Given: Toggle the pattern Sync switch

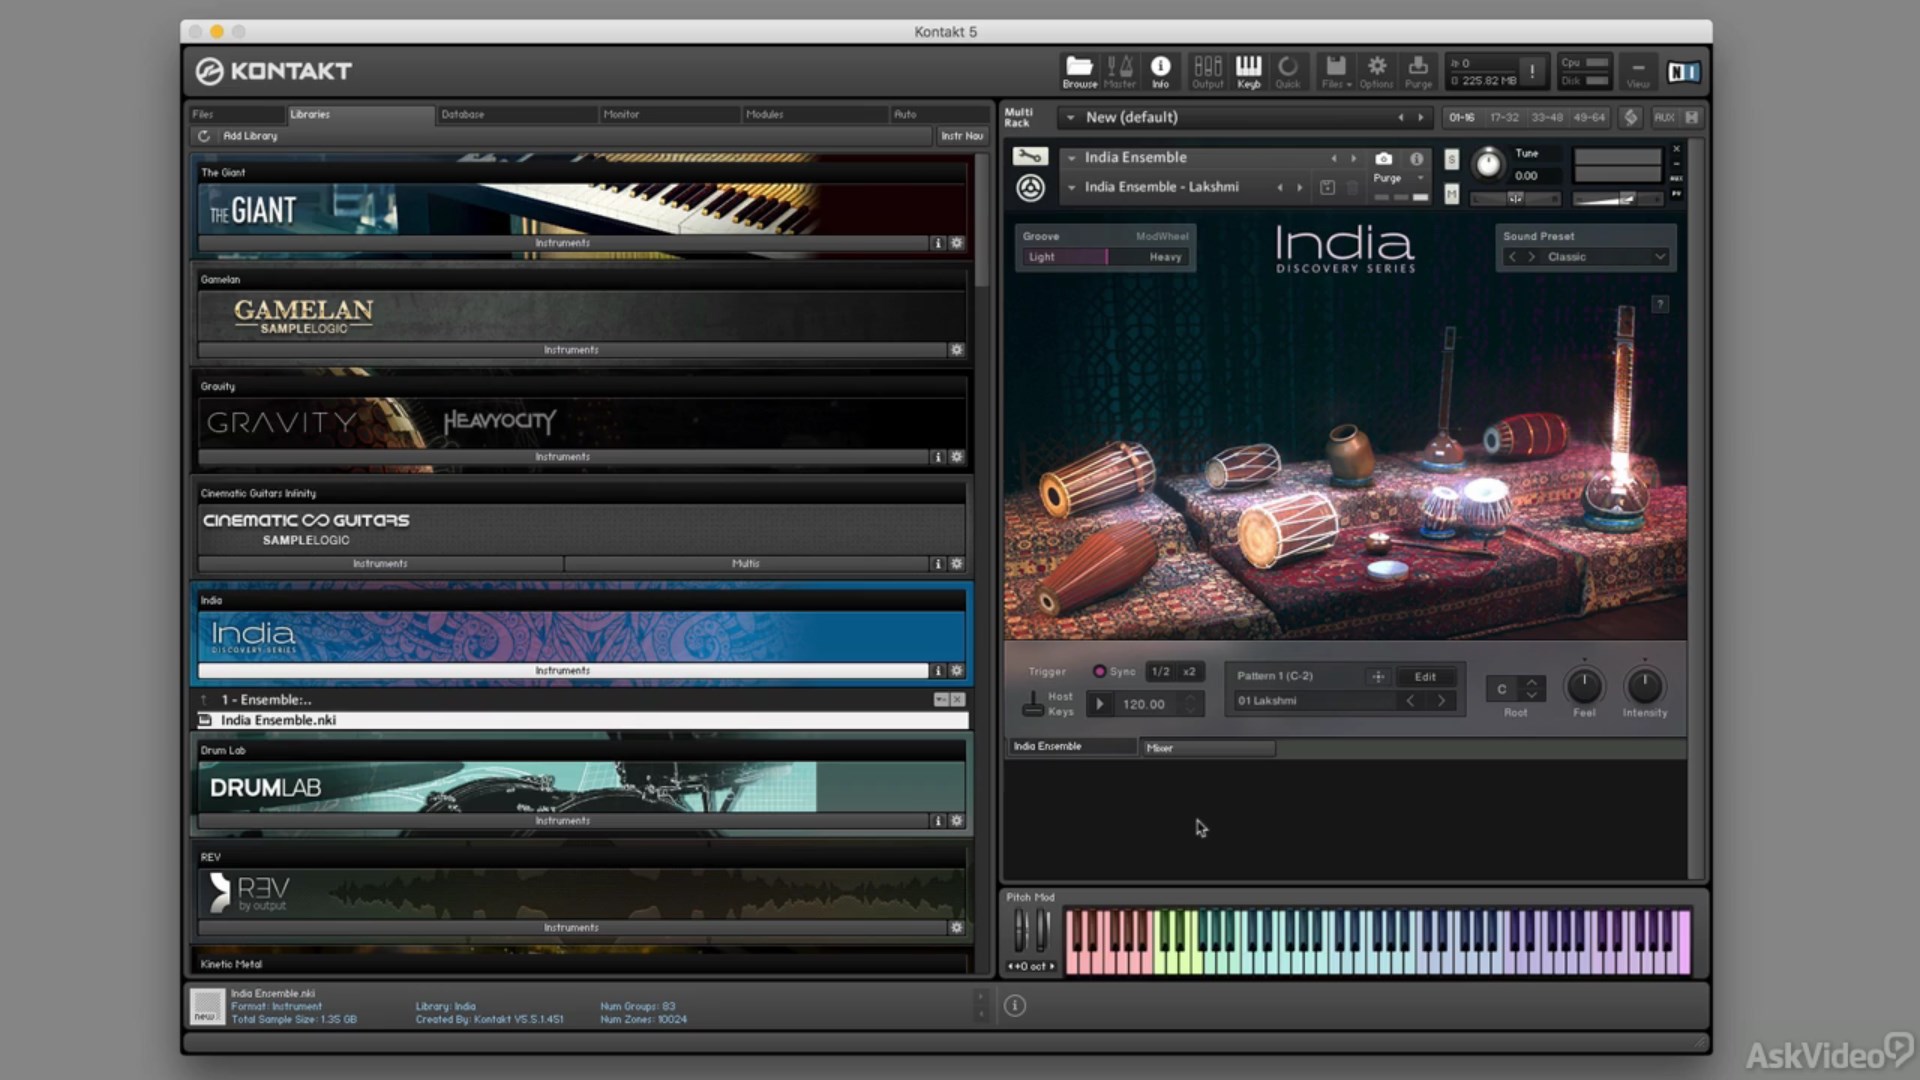Looking at the screenshot, I should pyautogui.click(x=1100, y=671).
